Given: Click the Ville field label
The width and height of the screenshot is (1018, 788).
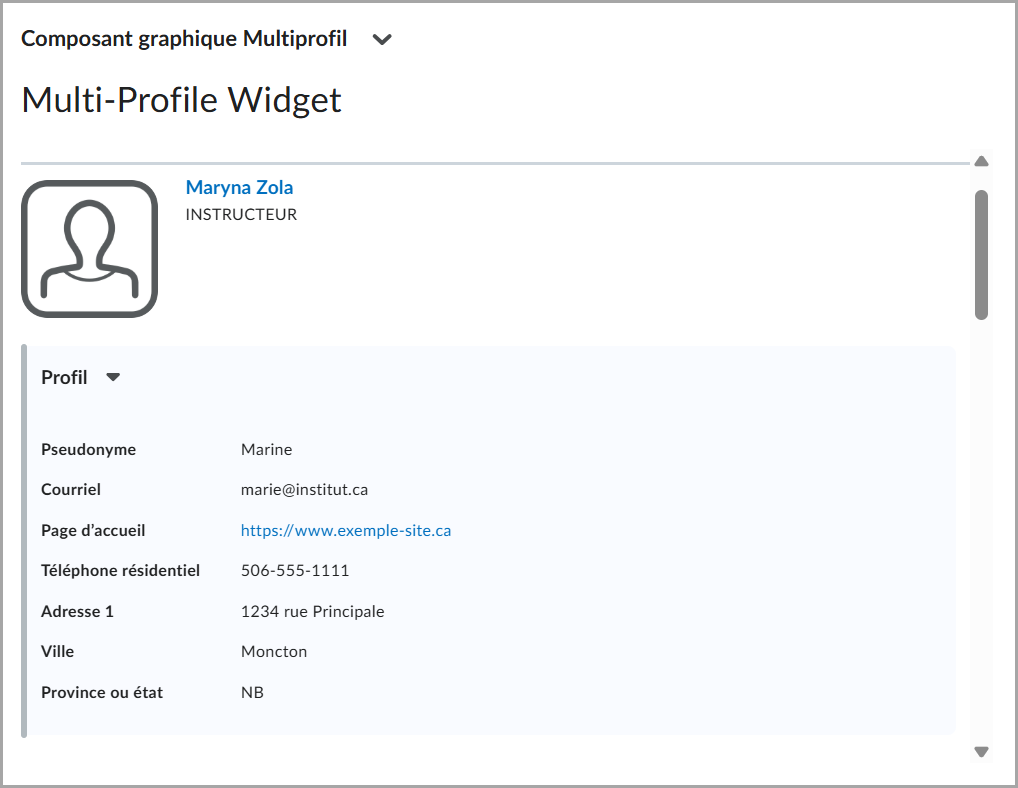Looking at the screenshot, I should point(57,652).
